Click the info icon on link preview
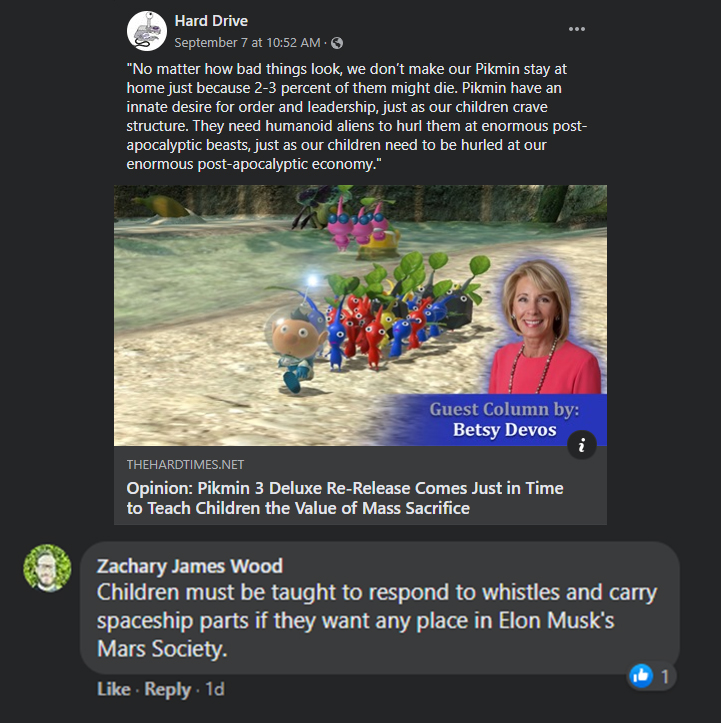The image size is (721, 723). 582,445
